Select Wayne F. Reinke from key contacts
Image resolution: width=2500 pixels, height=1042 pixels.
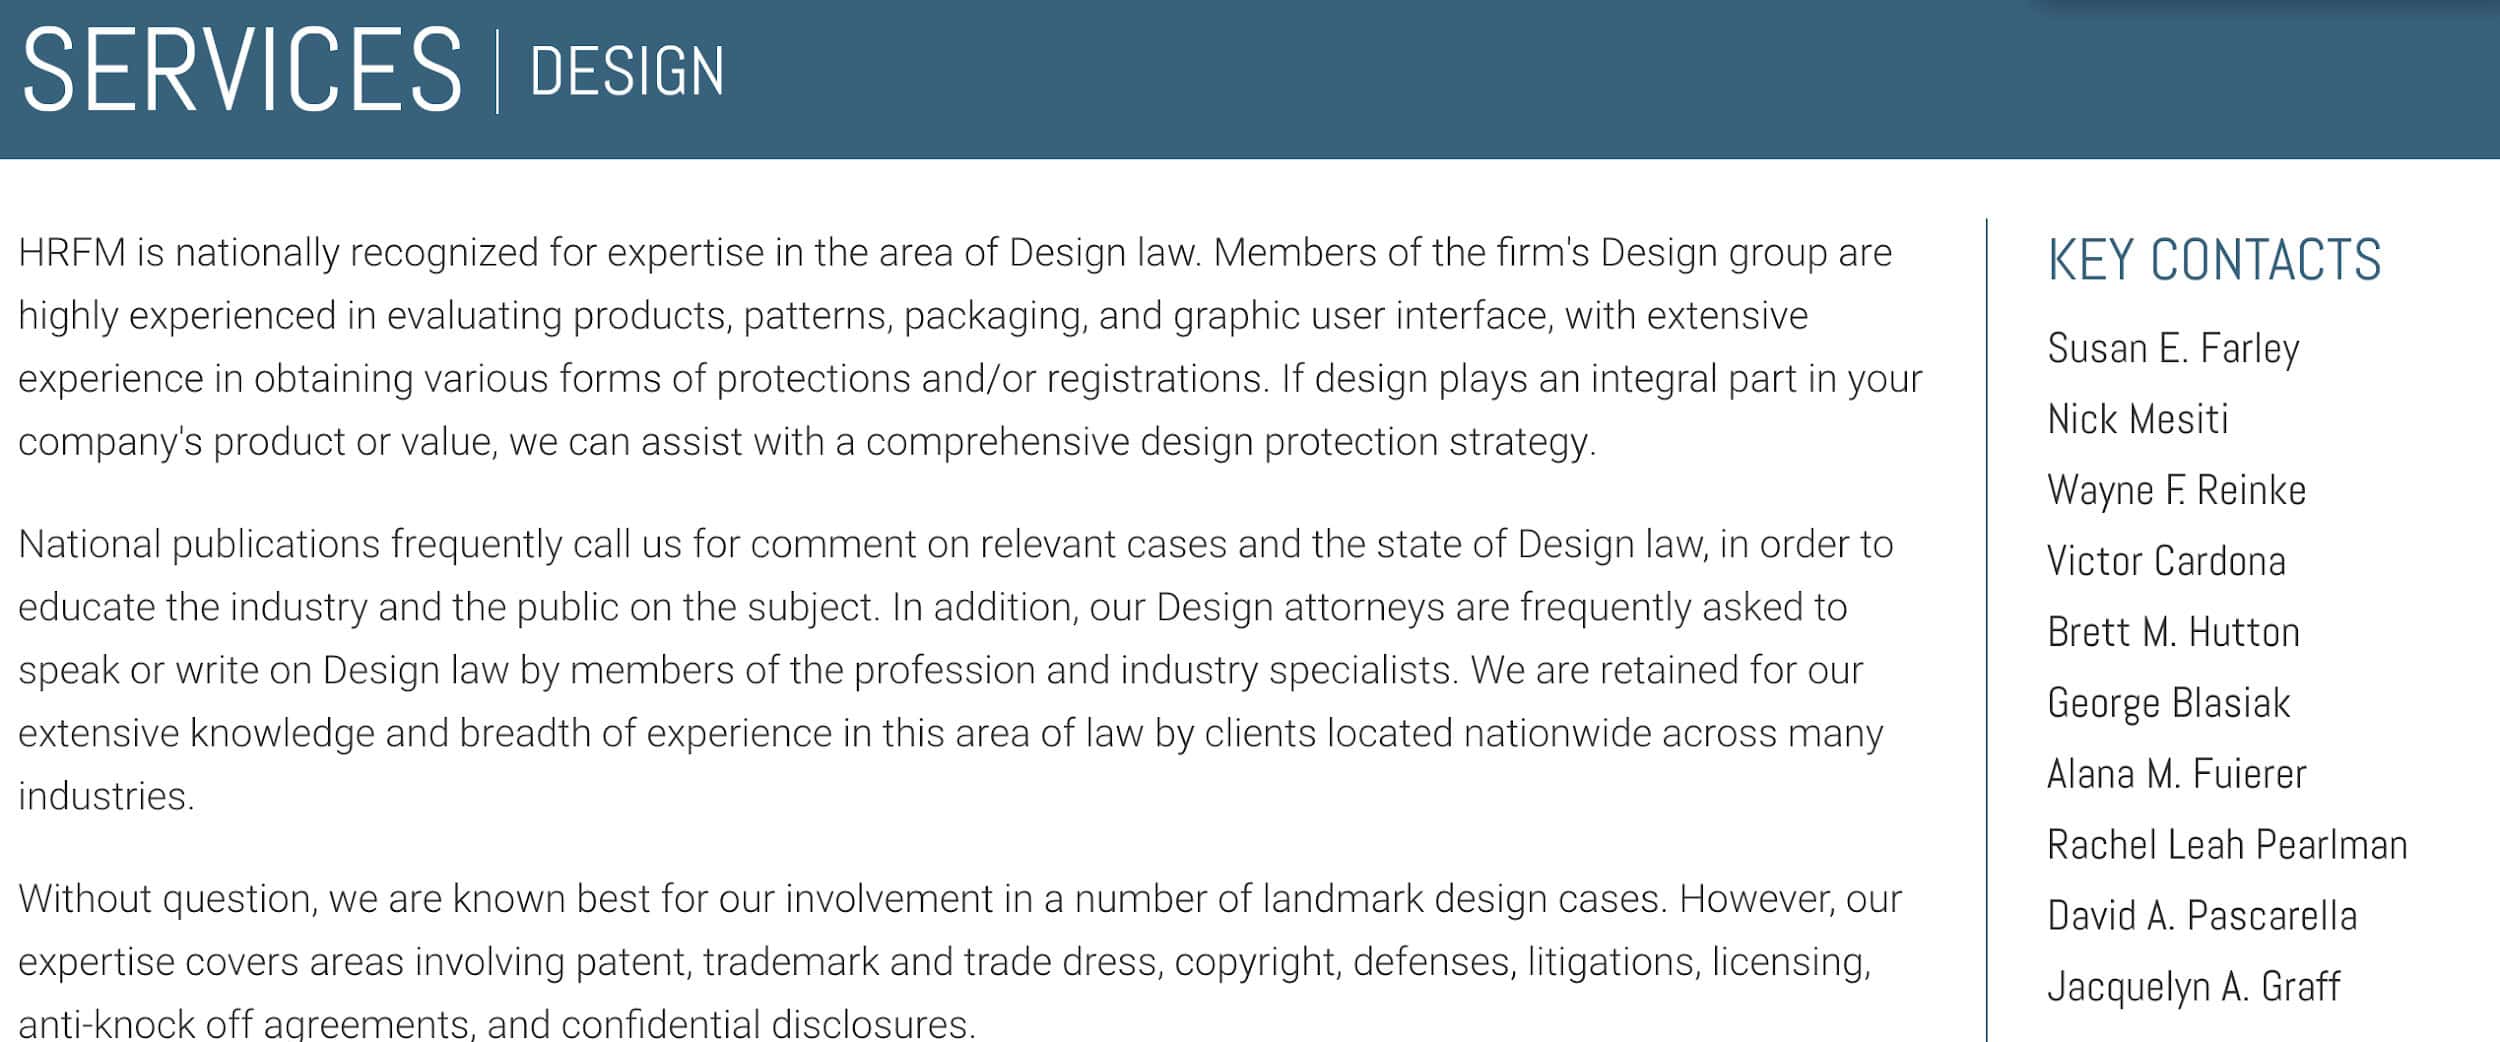point(2176,490)
